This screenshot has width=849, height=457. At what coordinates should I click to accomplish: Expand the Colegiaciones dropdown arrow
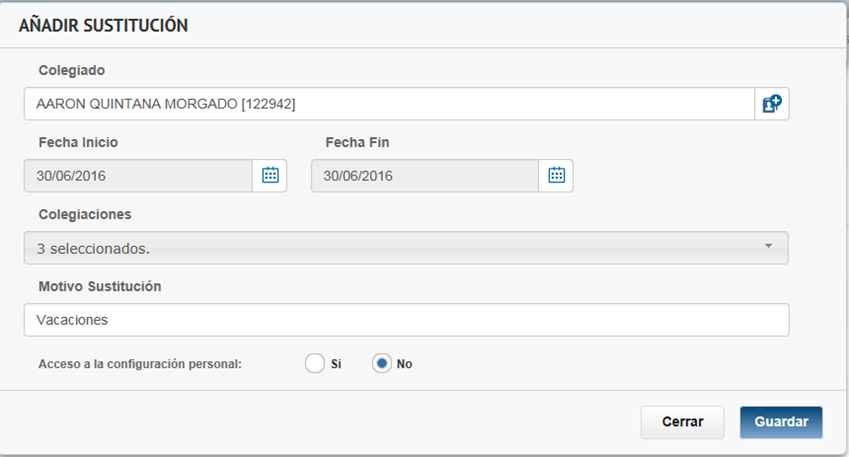768,246
